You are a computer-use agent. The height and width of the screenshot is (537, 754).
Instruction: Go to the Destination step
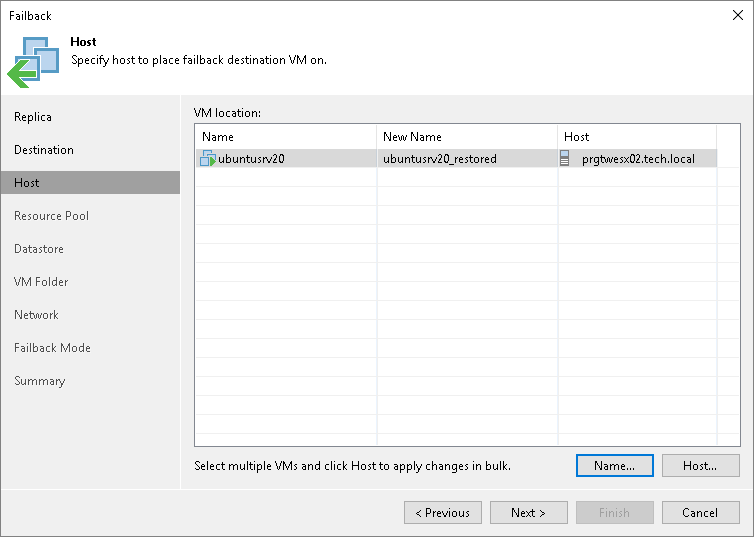[44, 150]
